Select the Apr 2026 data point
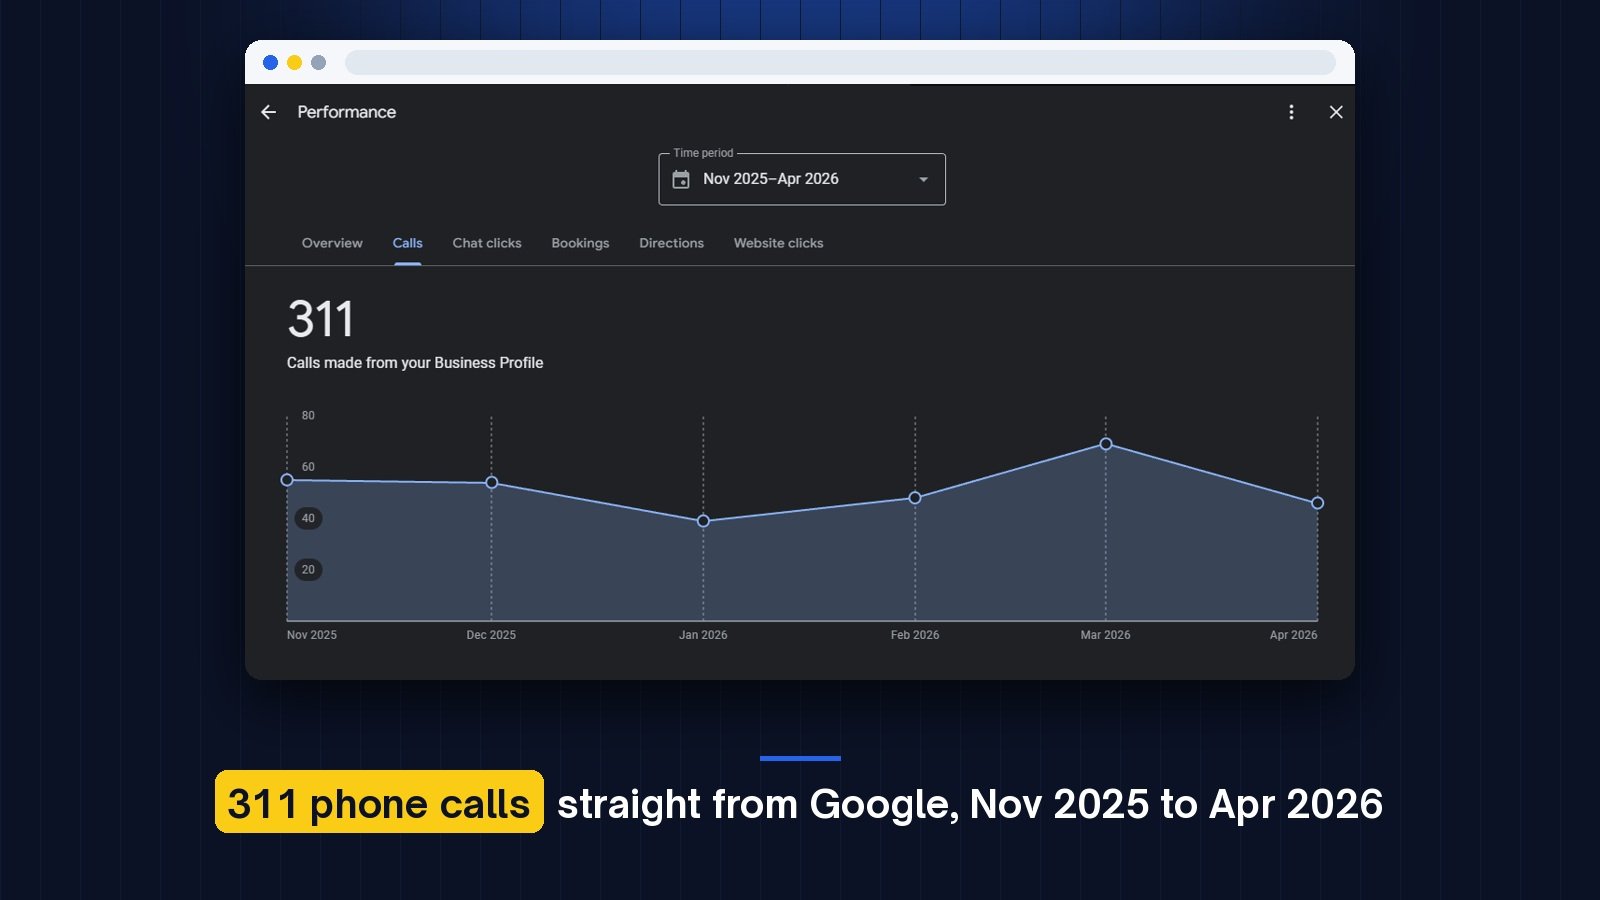This screenshot has height=900, width=1600. pos(1318,503)
